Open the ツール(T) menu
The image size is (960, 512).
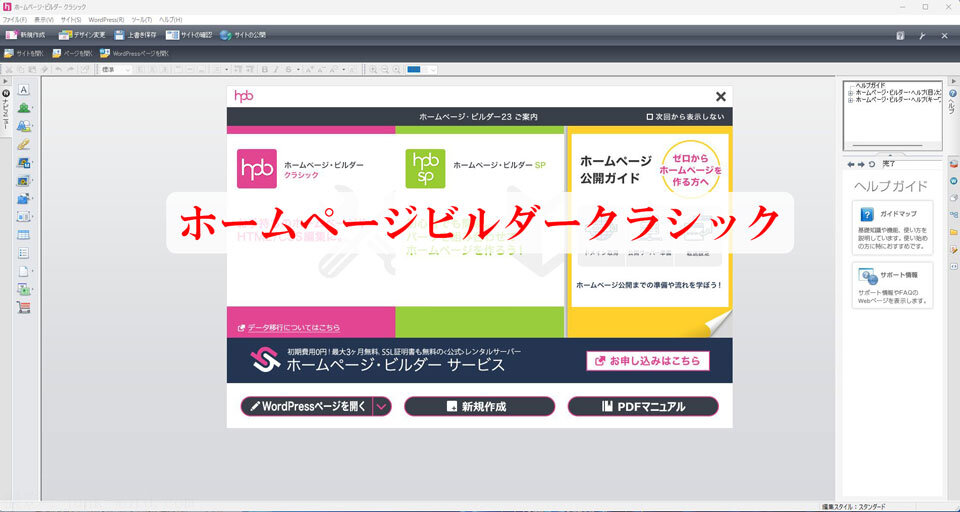(141, 20)
